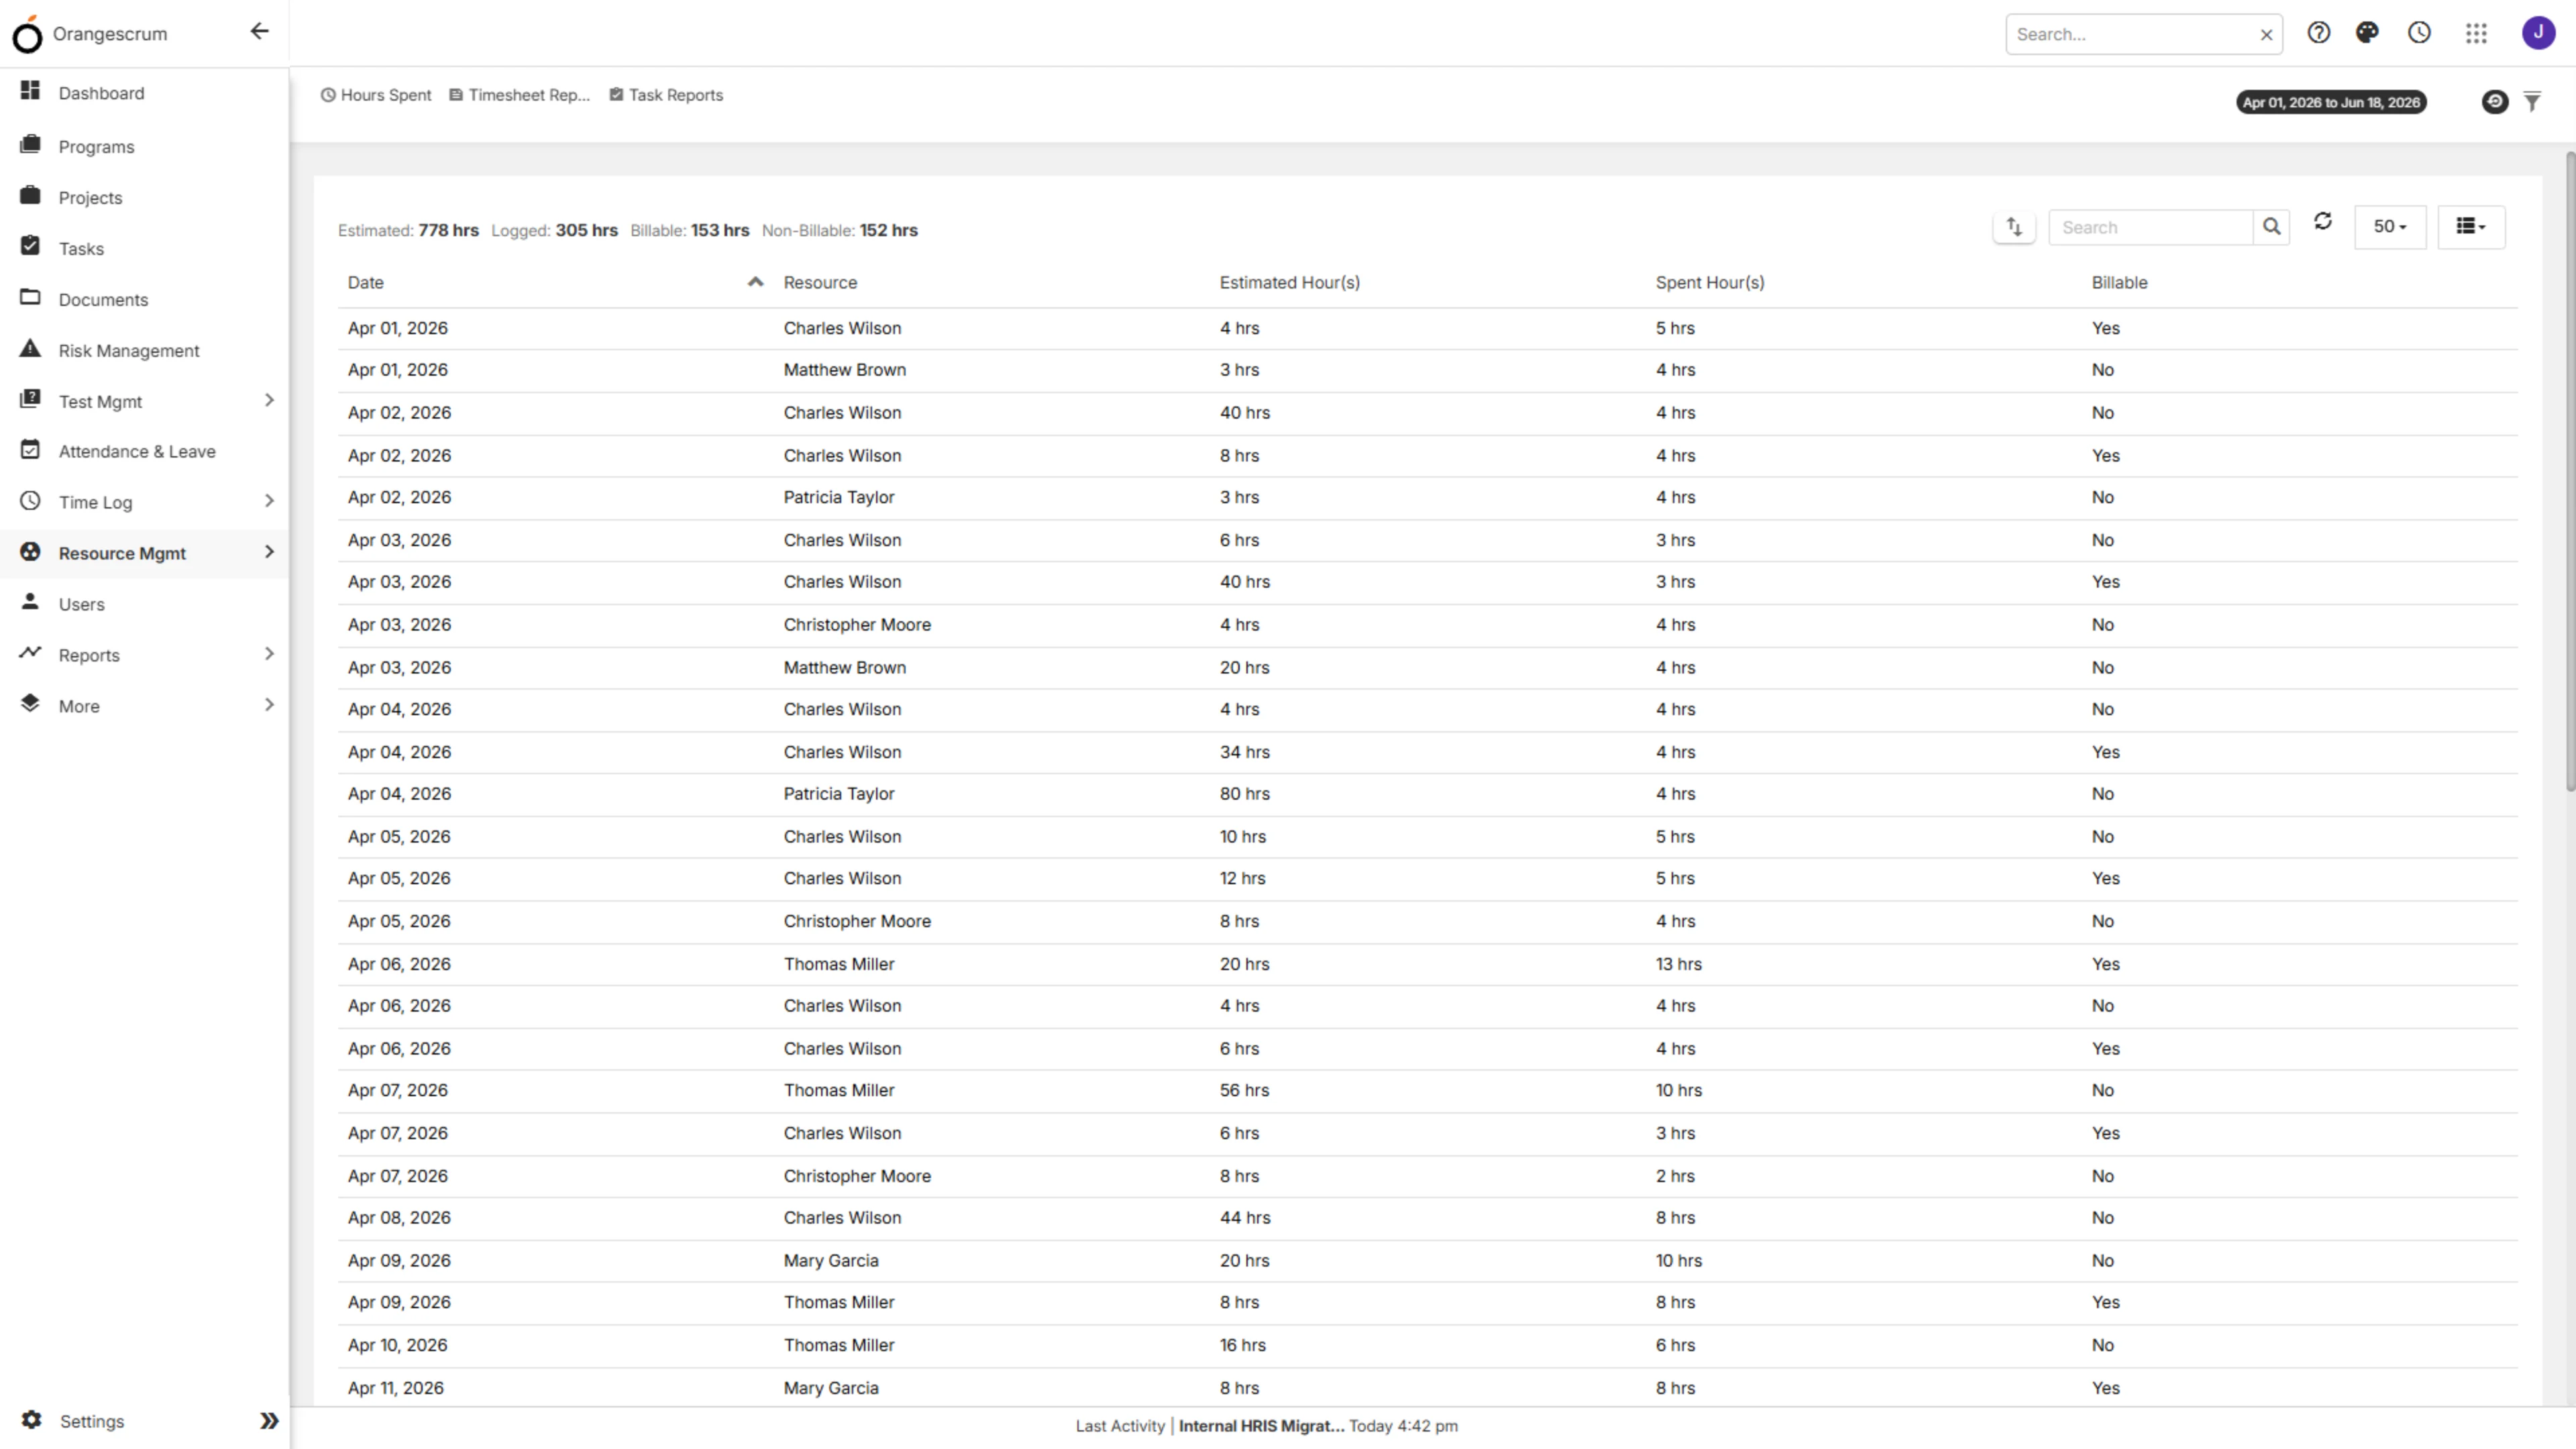Image resolution: width=2576 pixels, height=1449 pixels.
Task: Click Non-Billable 152 hrs summary
Action: tap(839, 230)
